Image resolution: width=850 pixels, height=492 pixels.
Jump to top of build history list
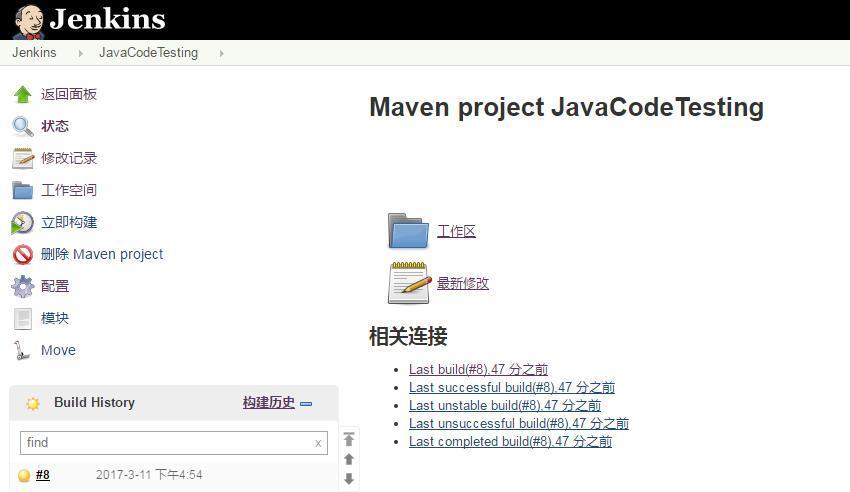(x=349, y=439)
